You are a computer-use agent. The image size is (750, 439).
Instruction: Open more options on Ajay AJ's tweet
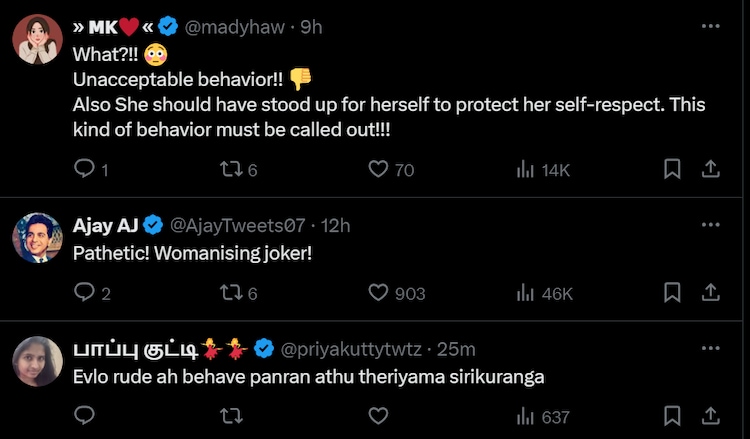coord(710,225)
